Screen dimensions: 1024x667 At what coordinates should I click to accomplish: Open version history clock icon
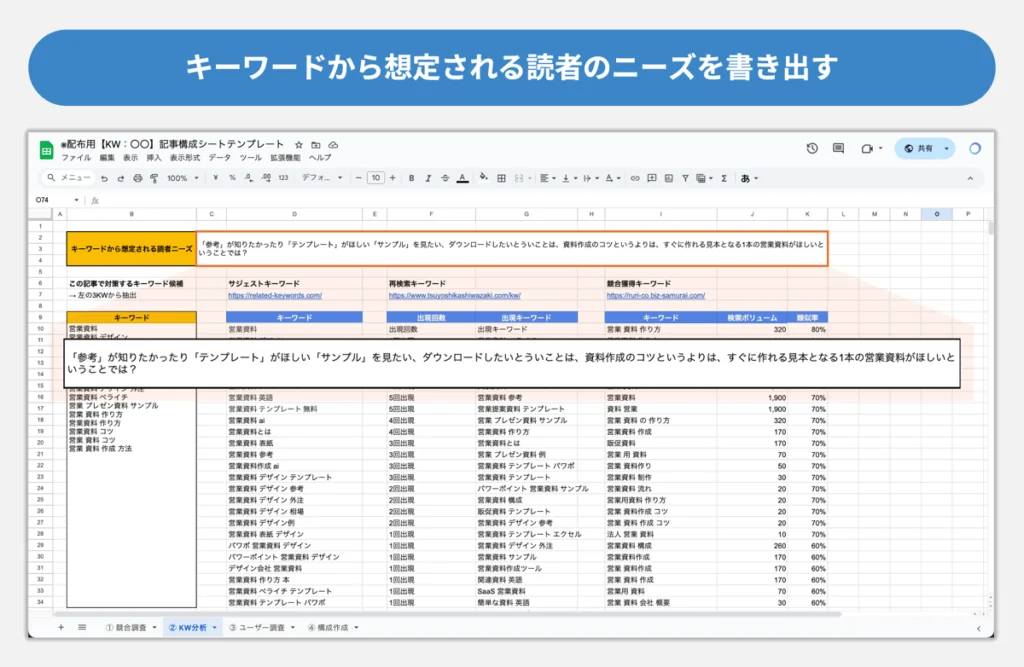point(812,148)
